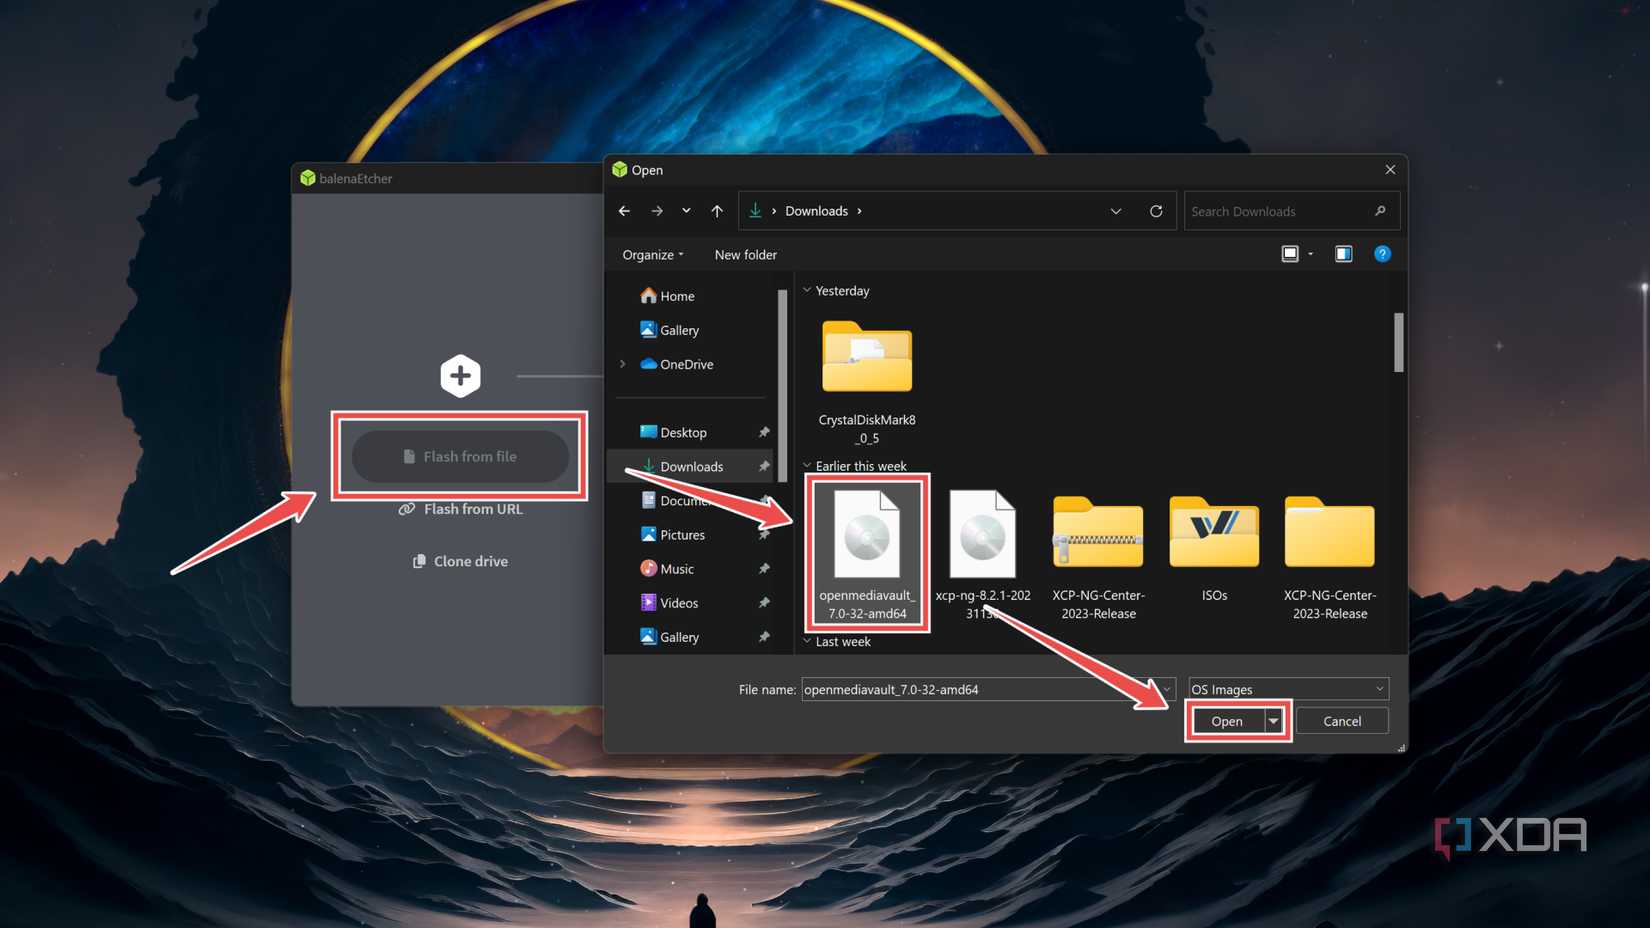Click the Downloads breadcrumb in address bar
This screenshot has height=928, width=1650.
(x=816, y=211)
